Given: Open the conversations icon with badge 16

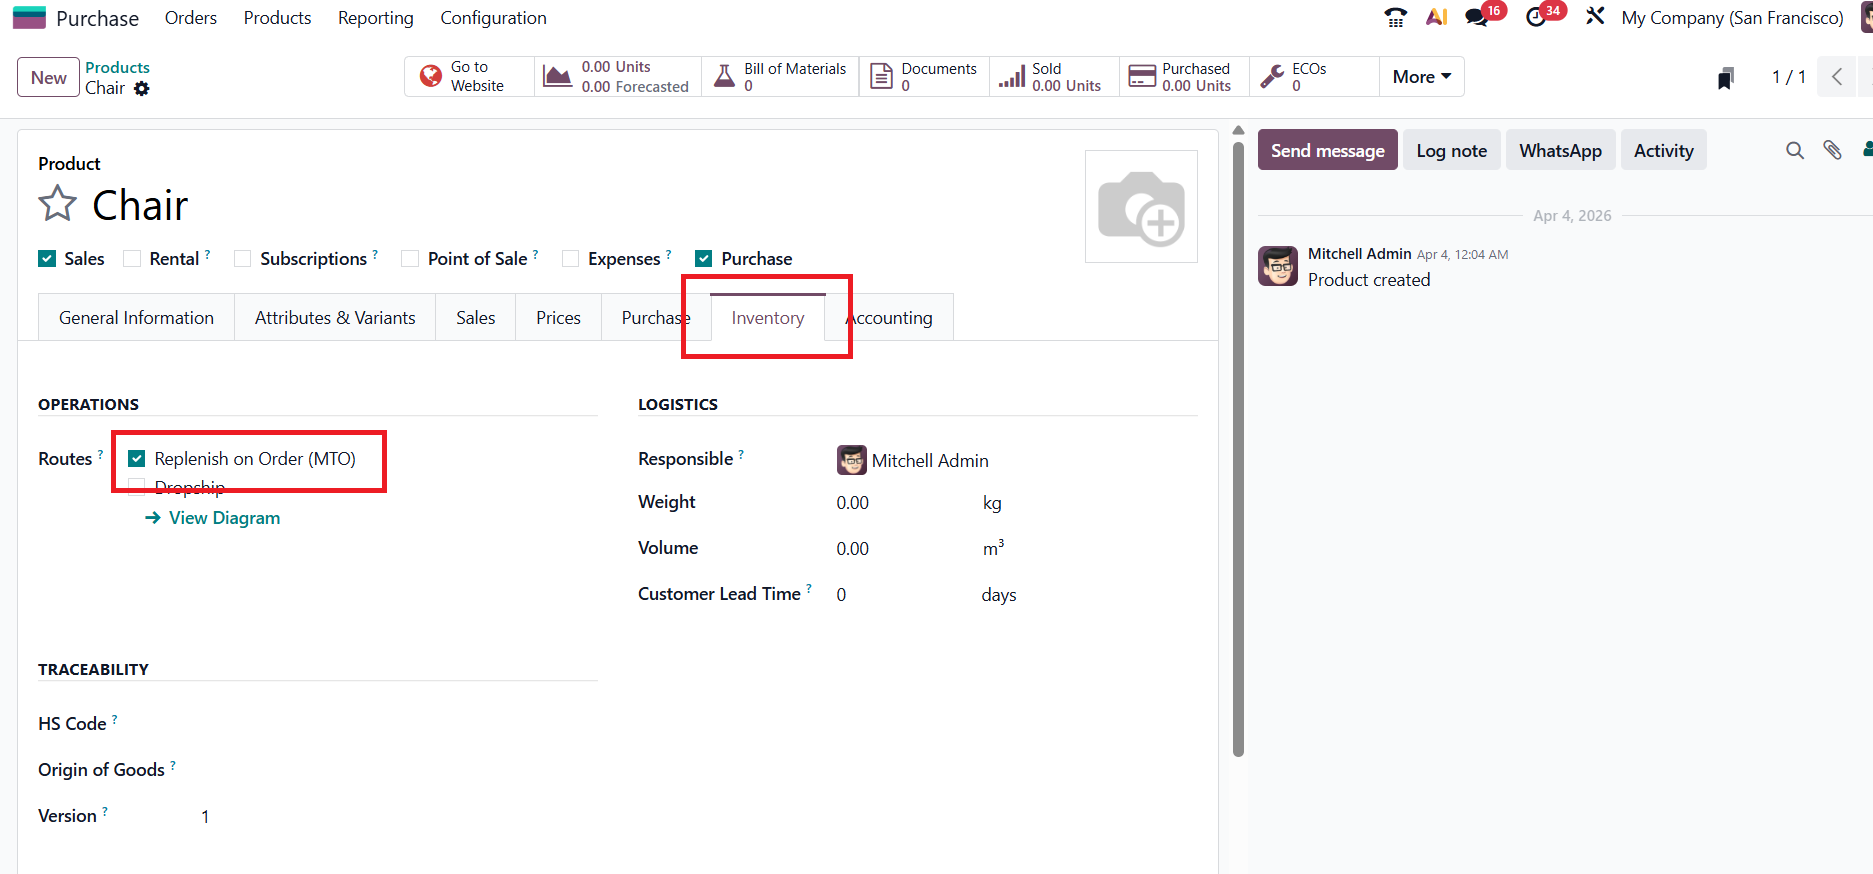Looking at the screenshot, I should (1476, 17).
